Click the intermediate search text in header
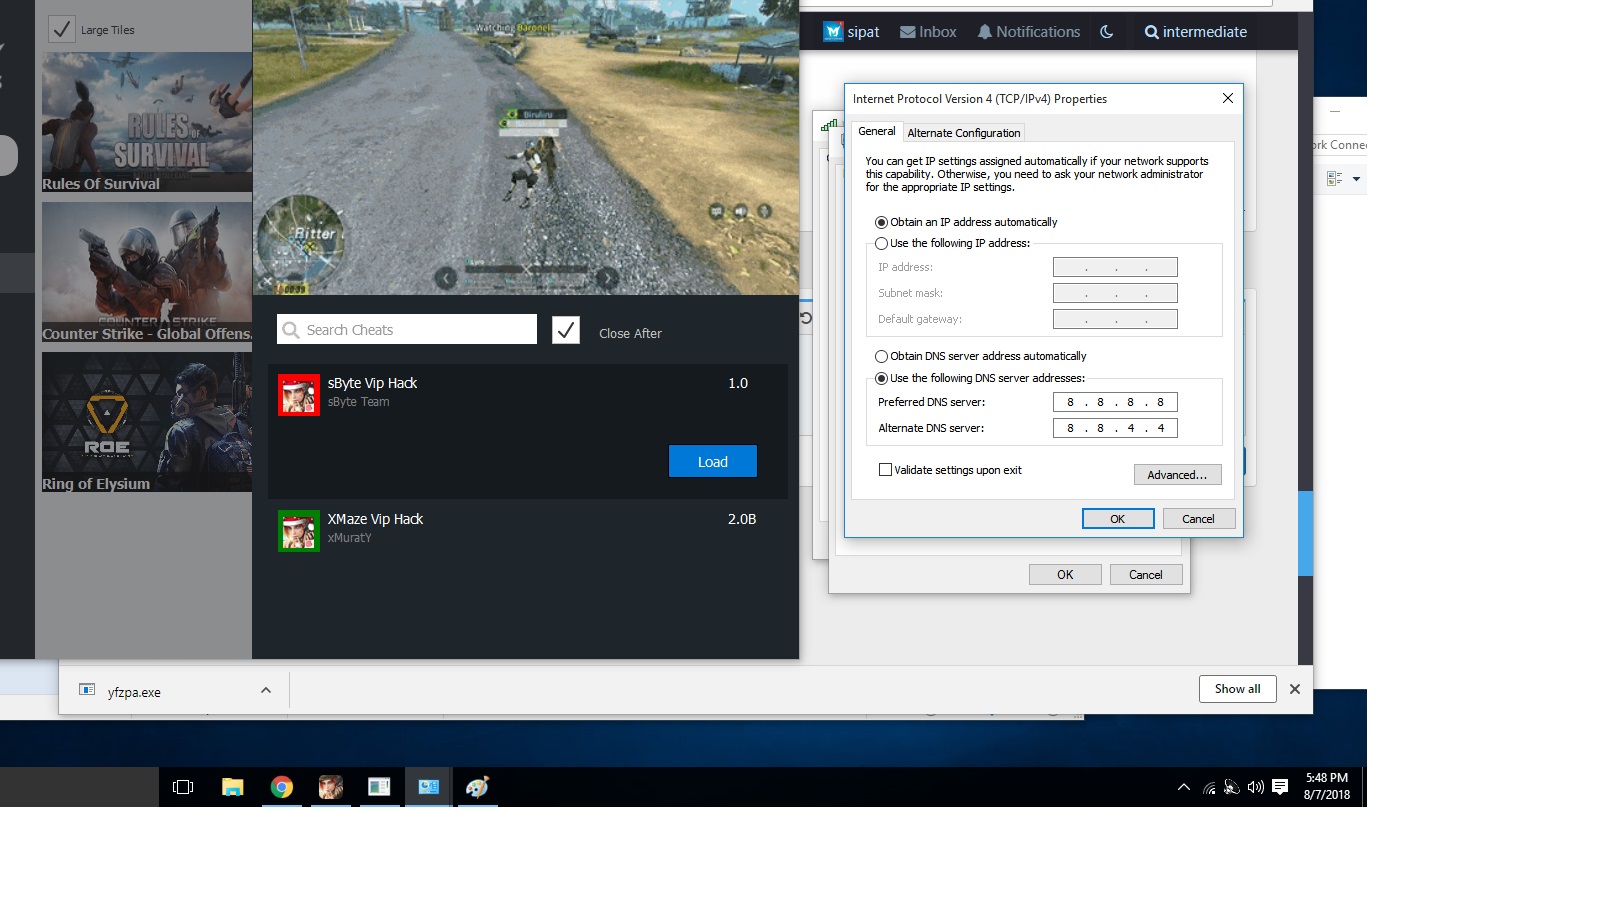1600x900 pixels. coord(1205,32)
